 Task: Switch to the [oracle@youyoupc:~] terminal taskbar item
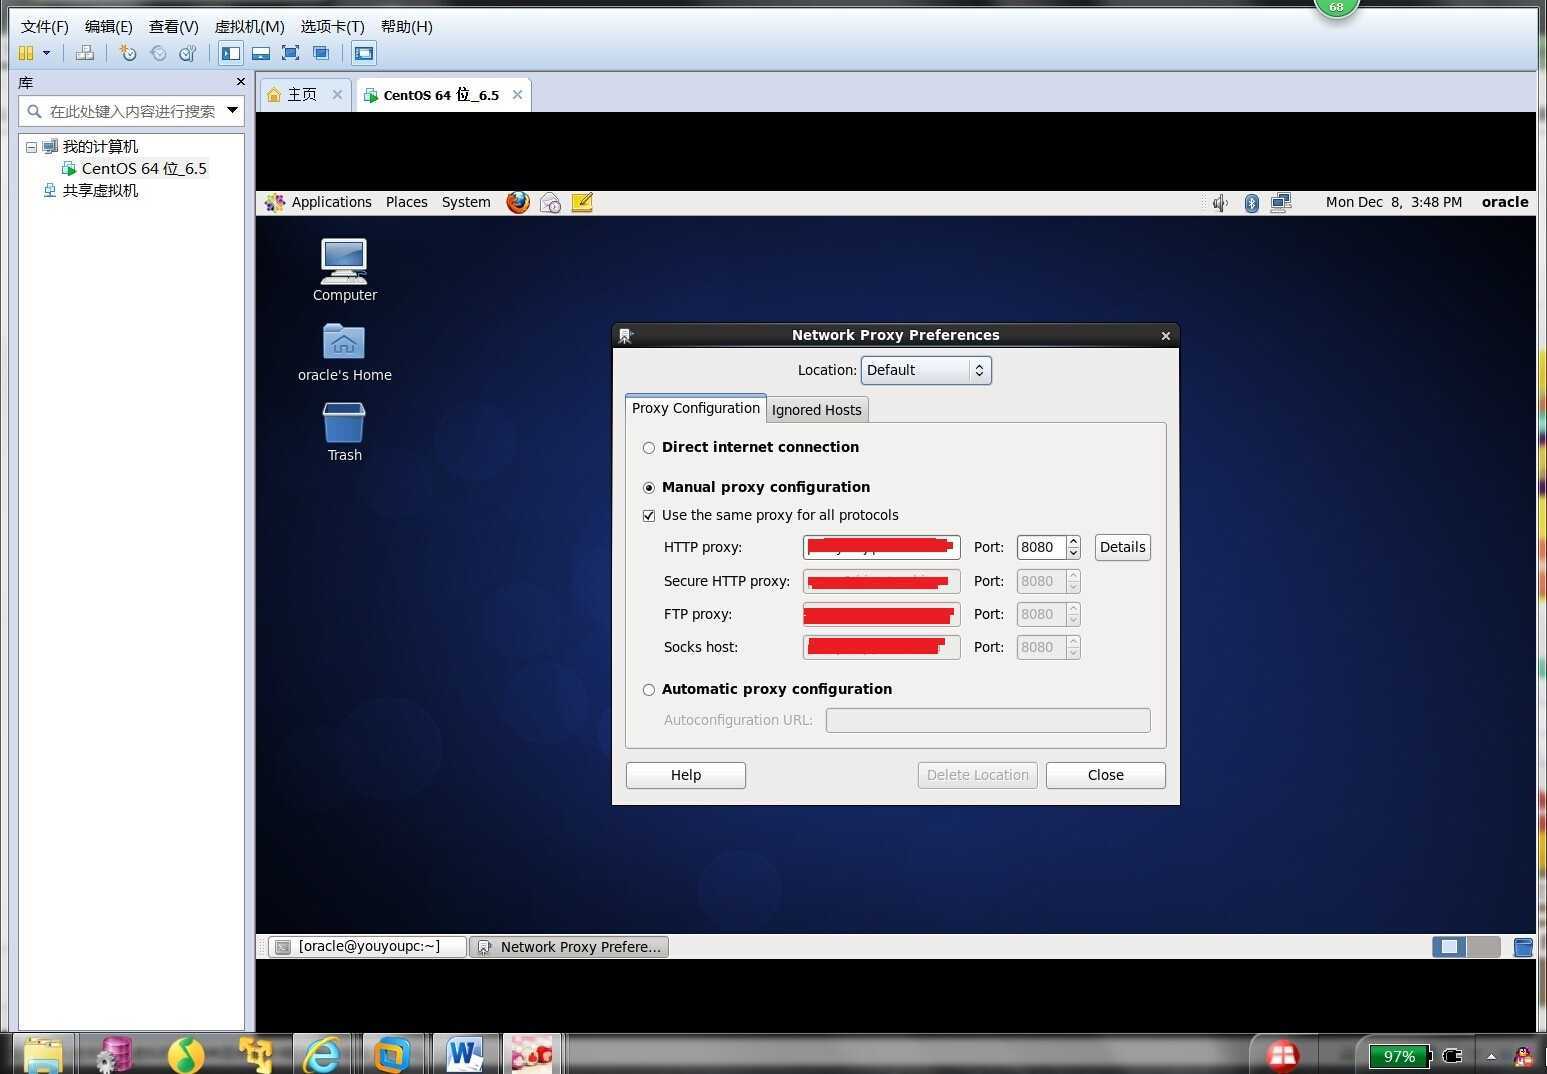click(x=367, y=946)
